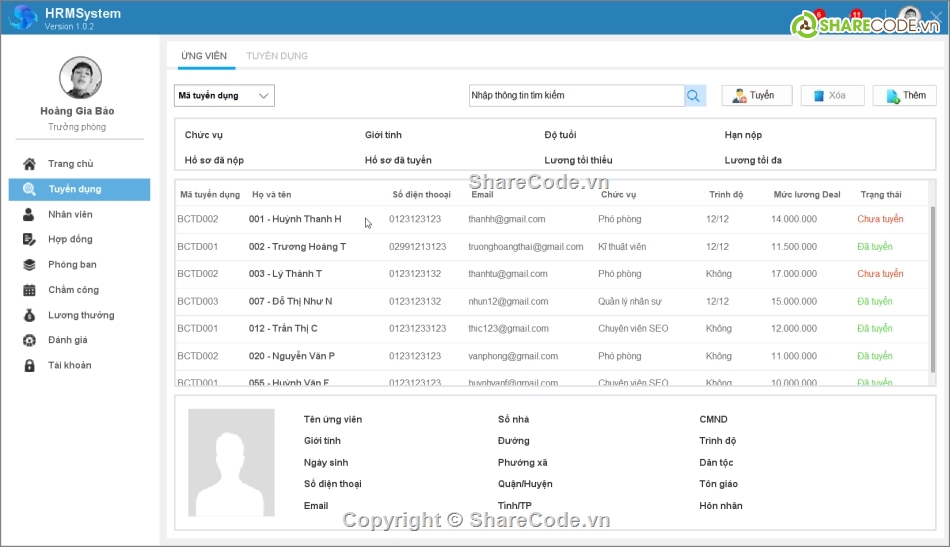This screenshot has height=547, width=950.
Task: Open Phòng ban department icon
Action: (29, 265)
